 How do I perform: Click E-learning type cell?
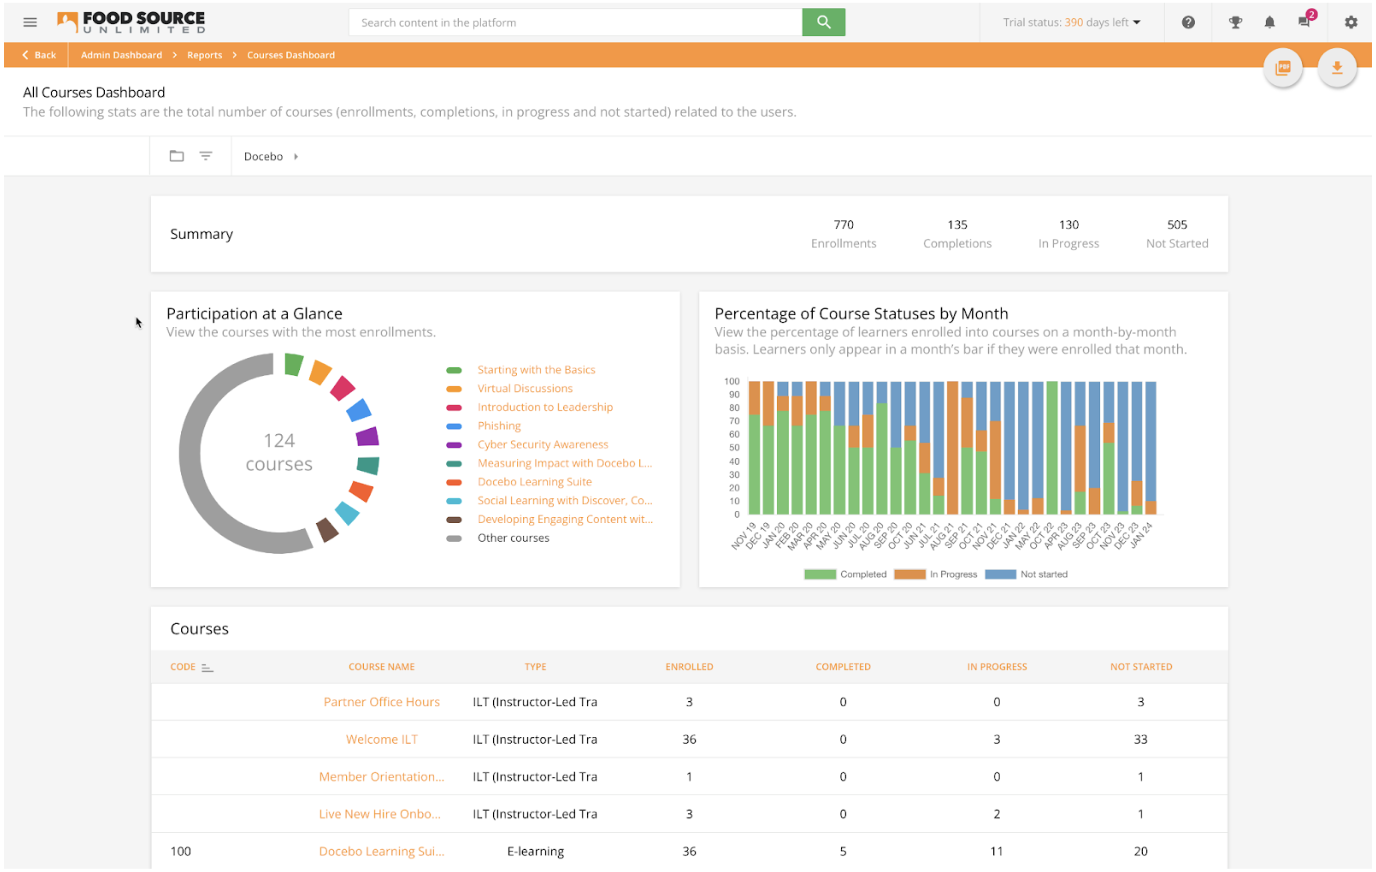536,852
